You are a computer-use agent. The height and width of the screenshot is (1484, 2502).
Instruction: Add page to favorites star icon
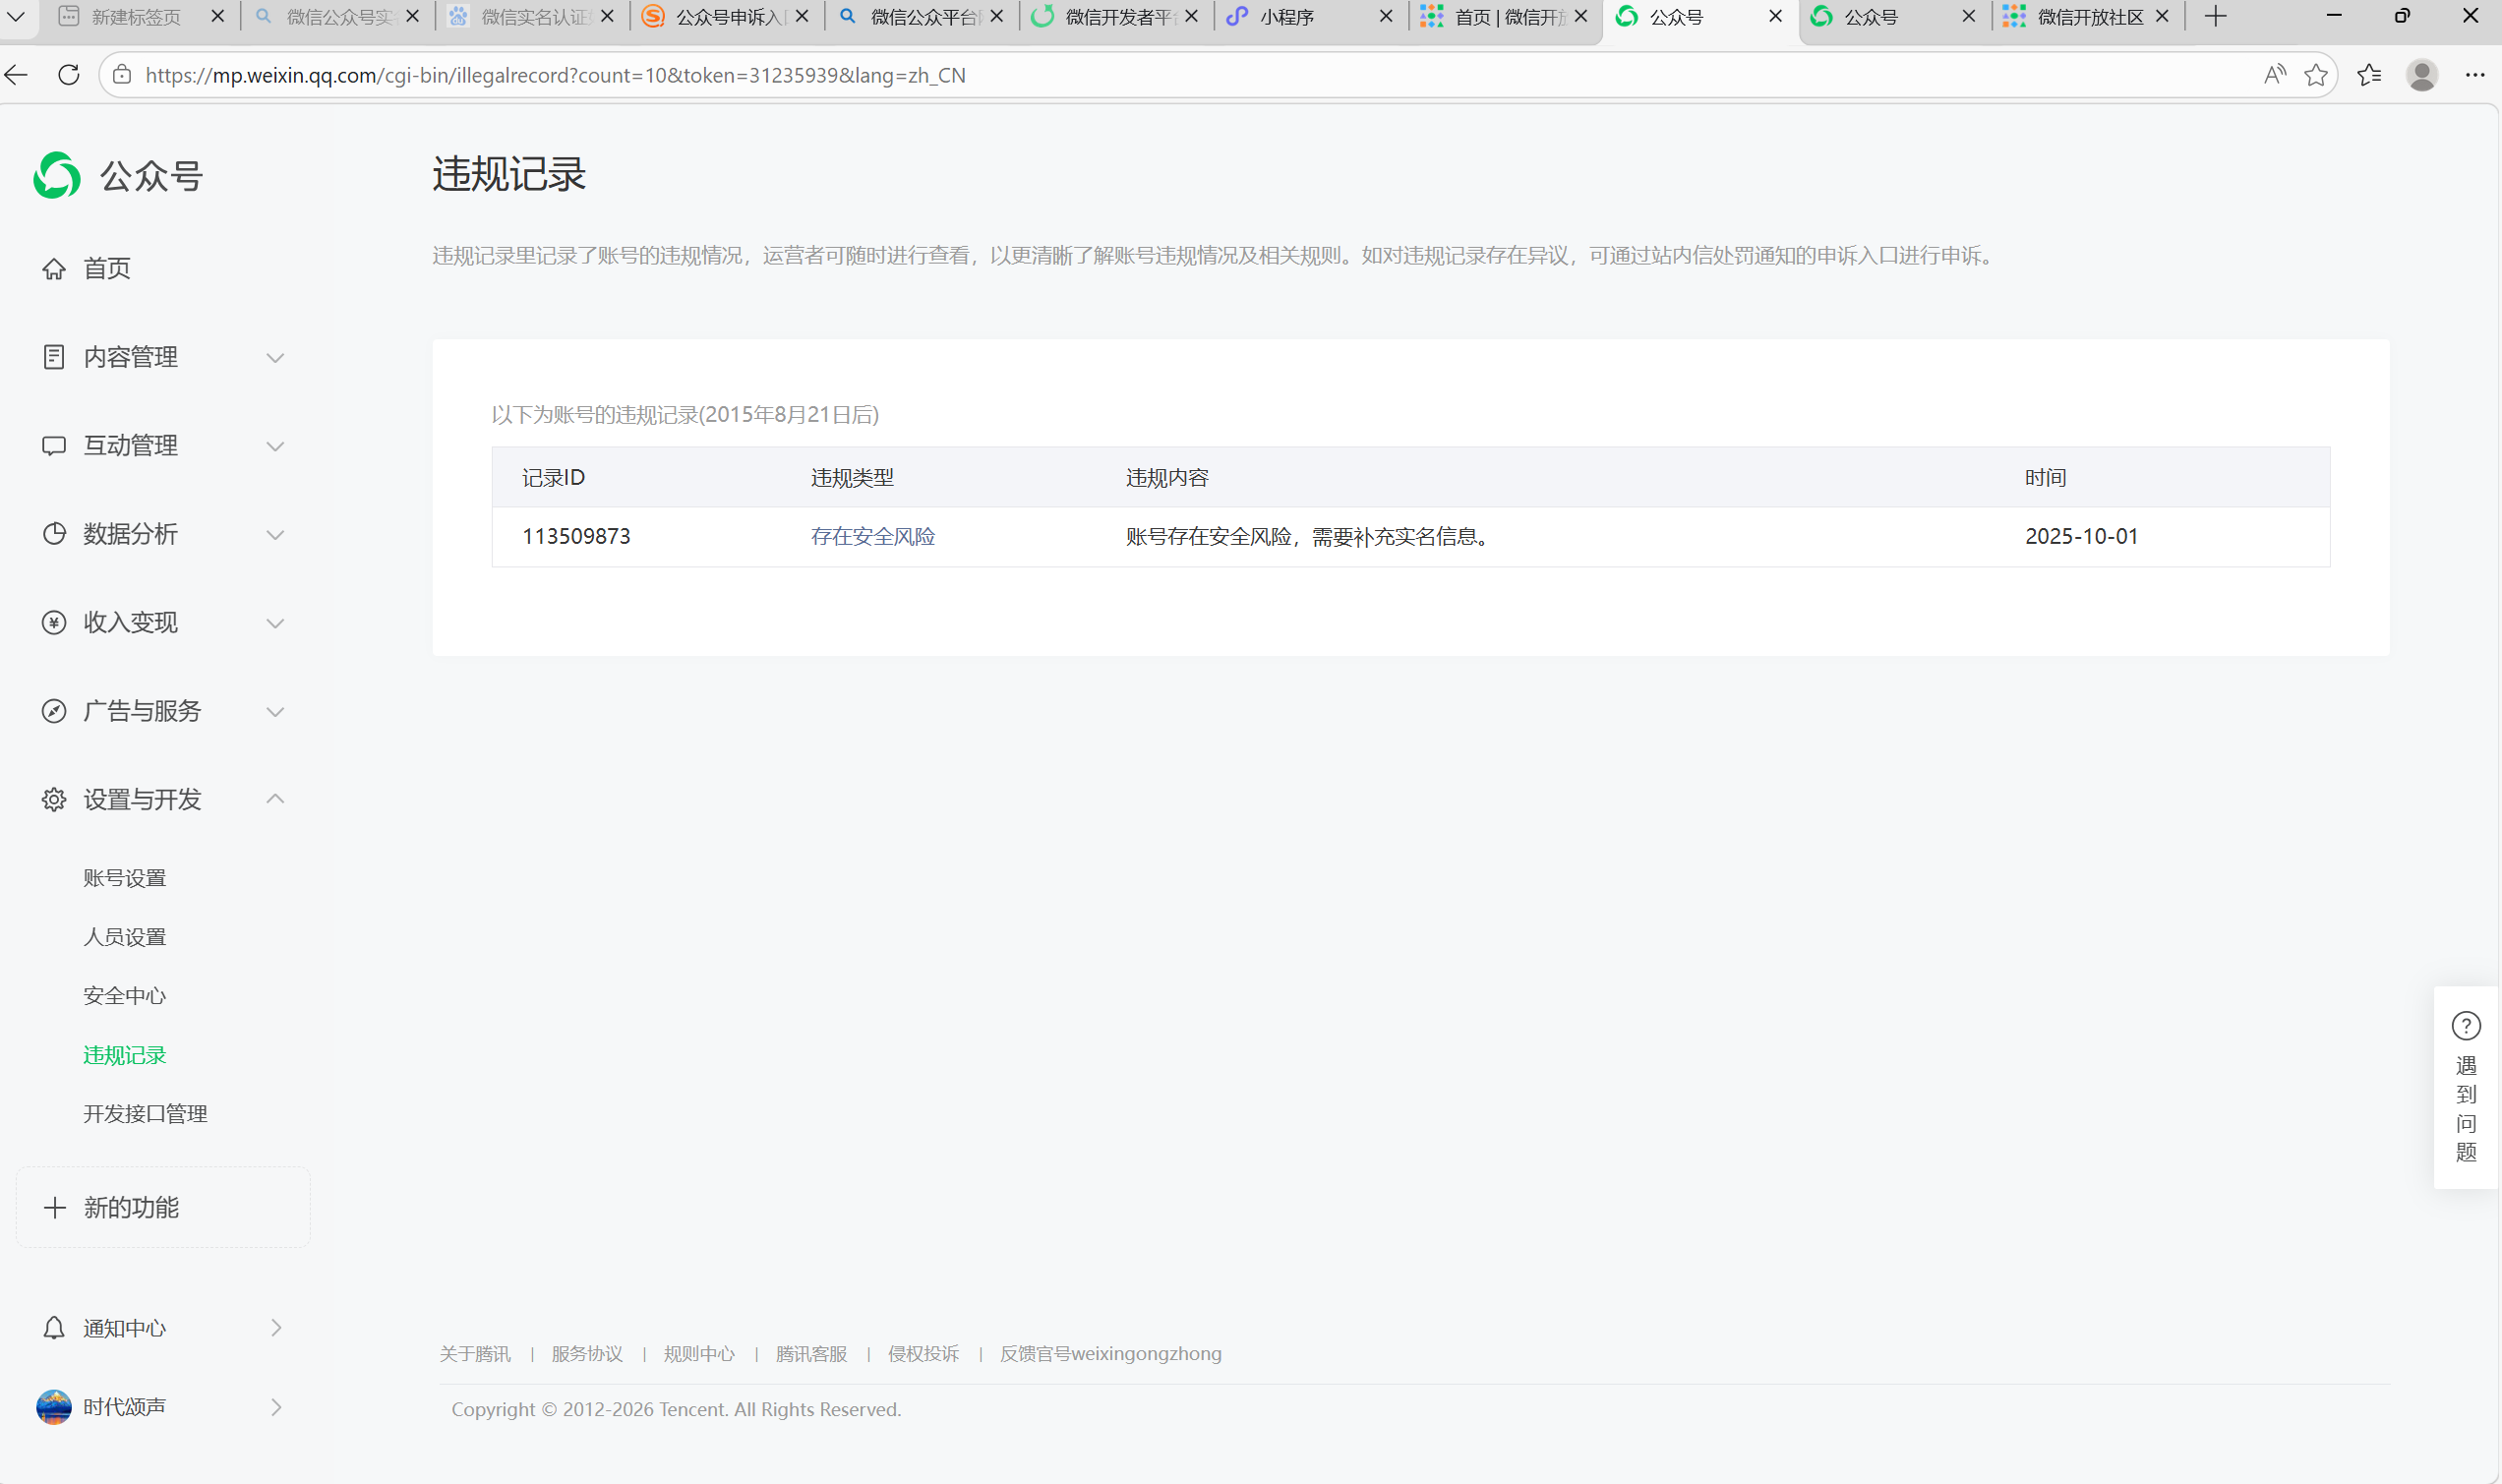(x=2315, y=75)
